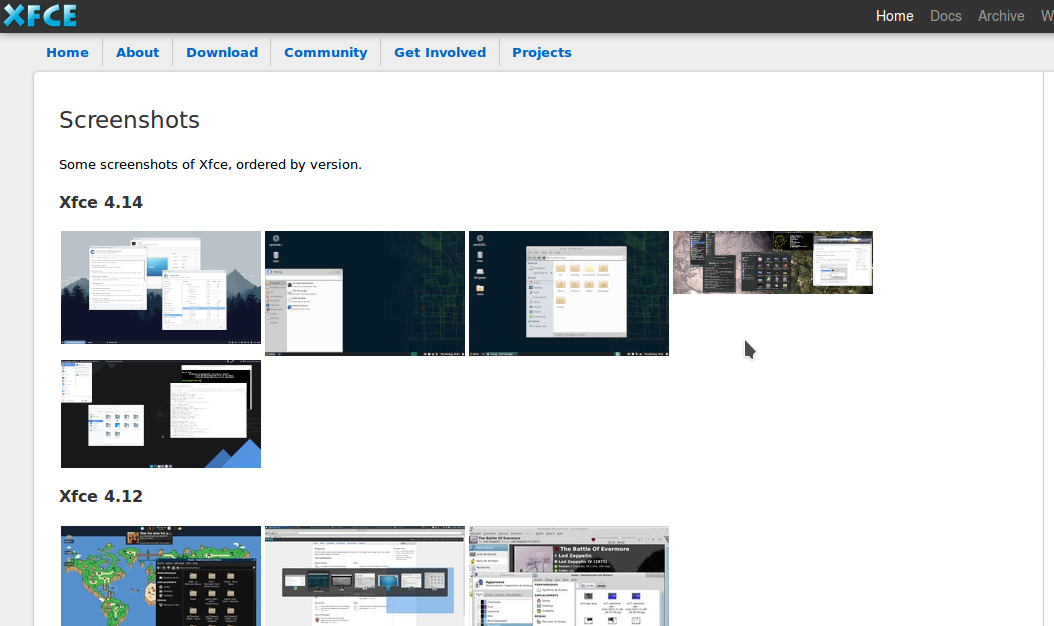Open the Home link in the top dark bar
Viewport: 1054px width, 626px height.
pyautogui.click(x=894, y=16)
